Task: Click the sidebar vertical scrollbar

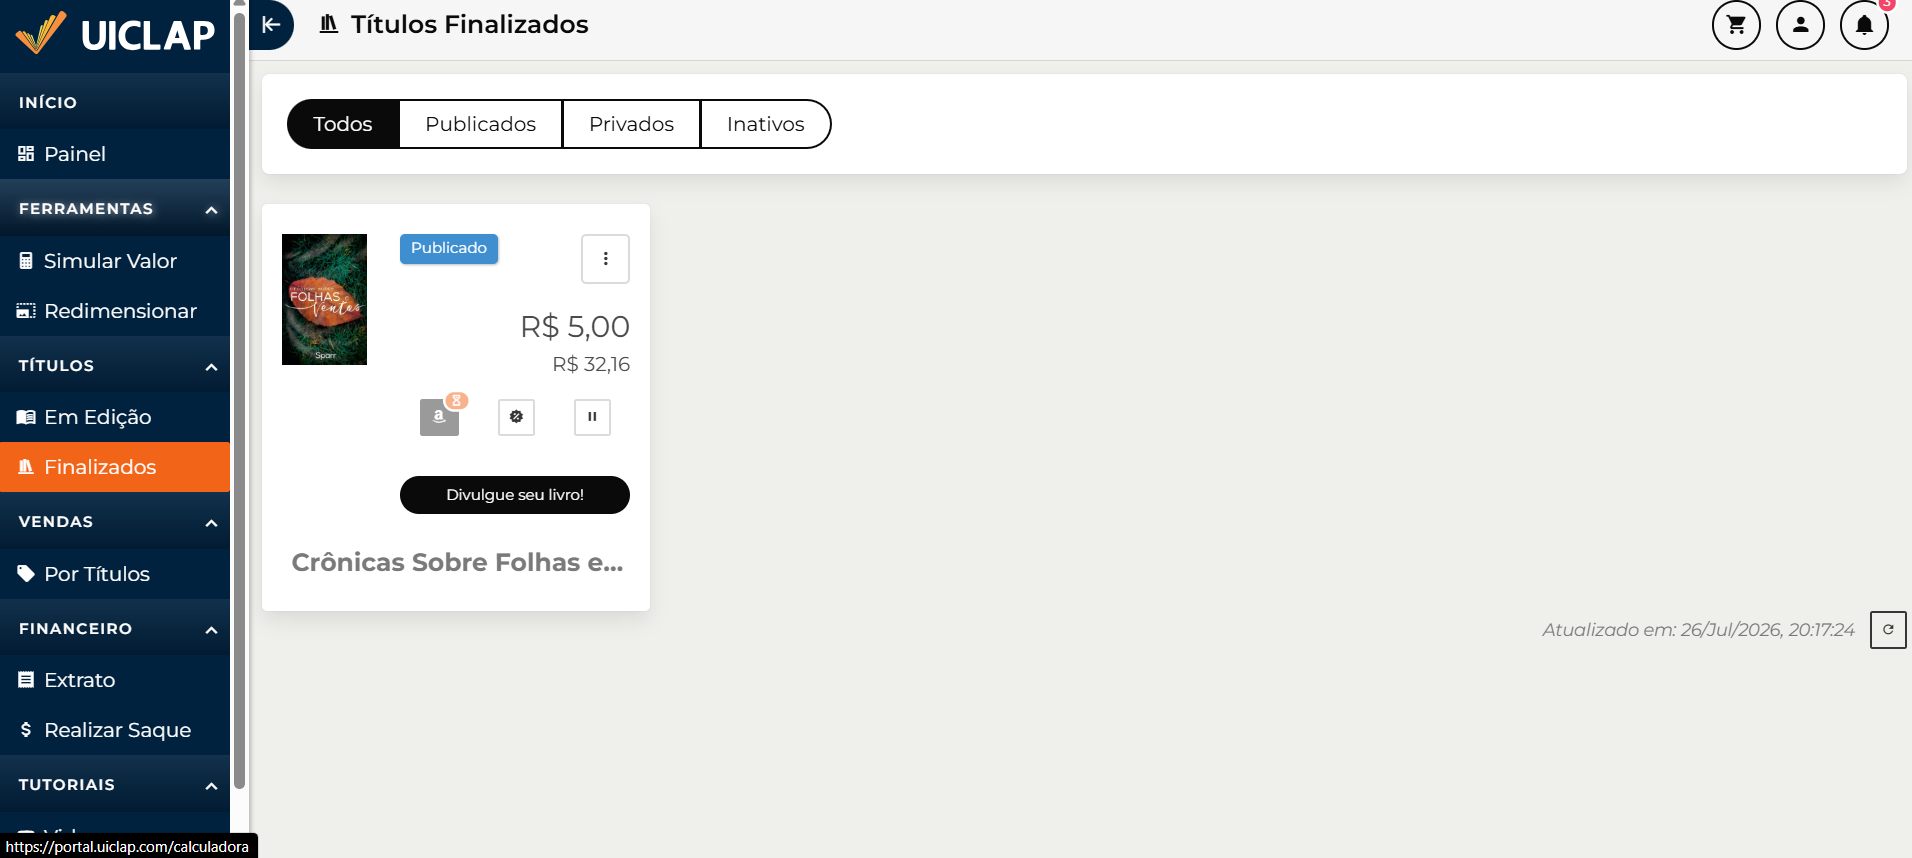Action: pos(239,400)
